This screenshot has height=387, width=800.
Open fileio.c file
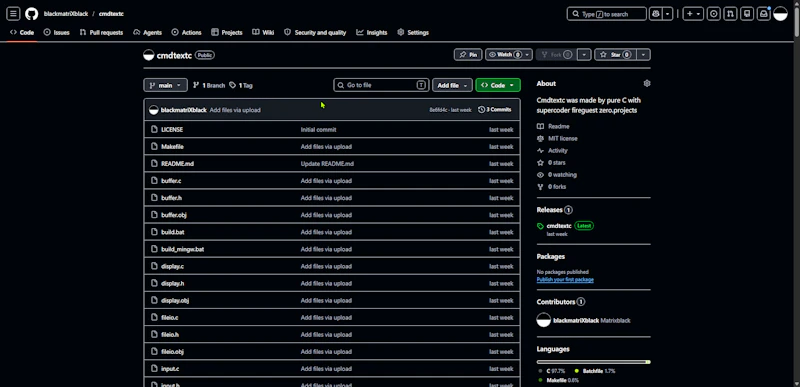tap(169, 318)
